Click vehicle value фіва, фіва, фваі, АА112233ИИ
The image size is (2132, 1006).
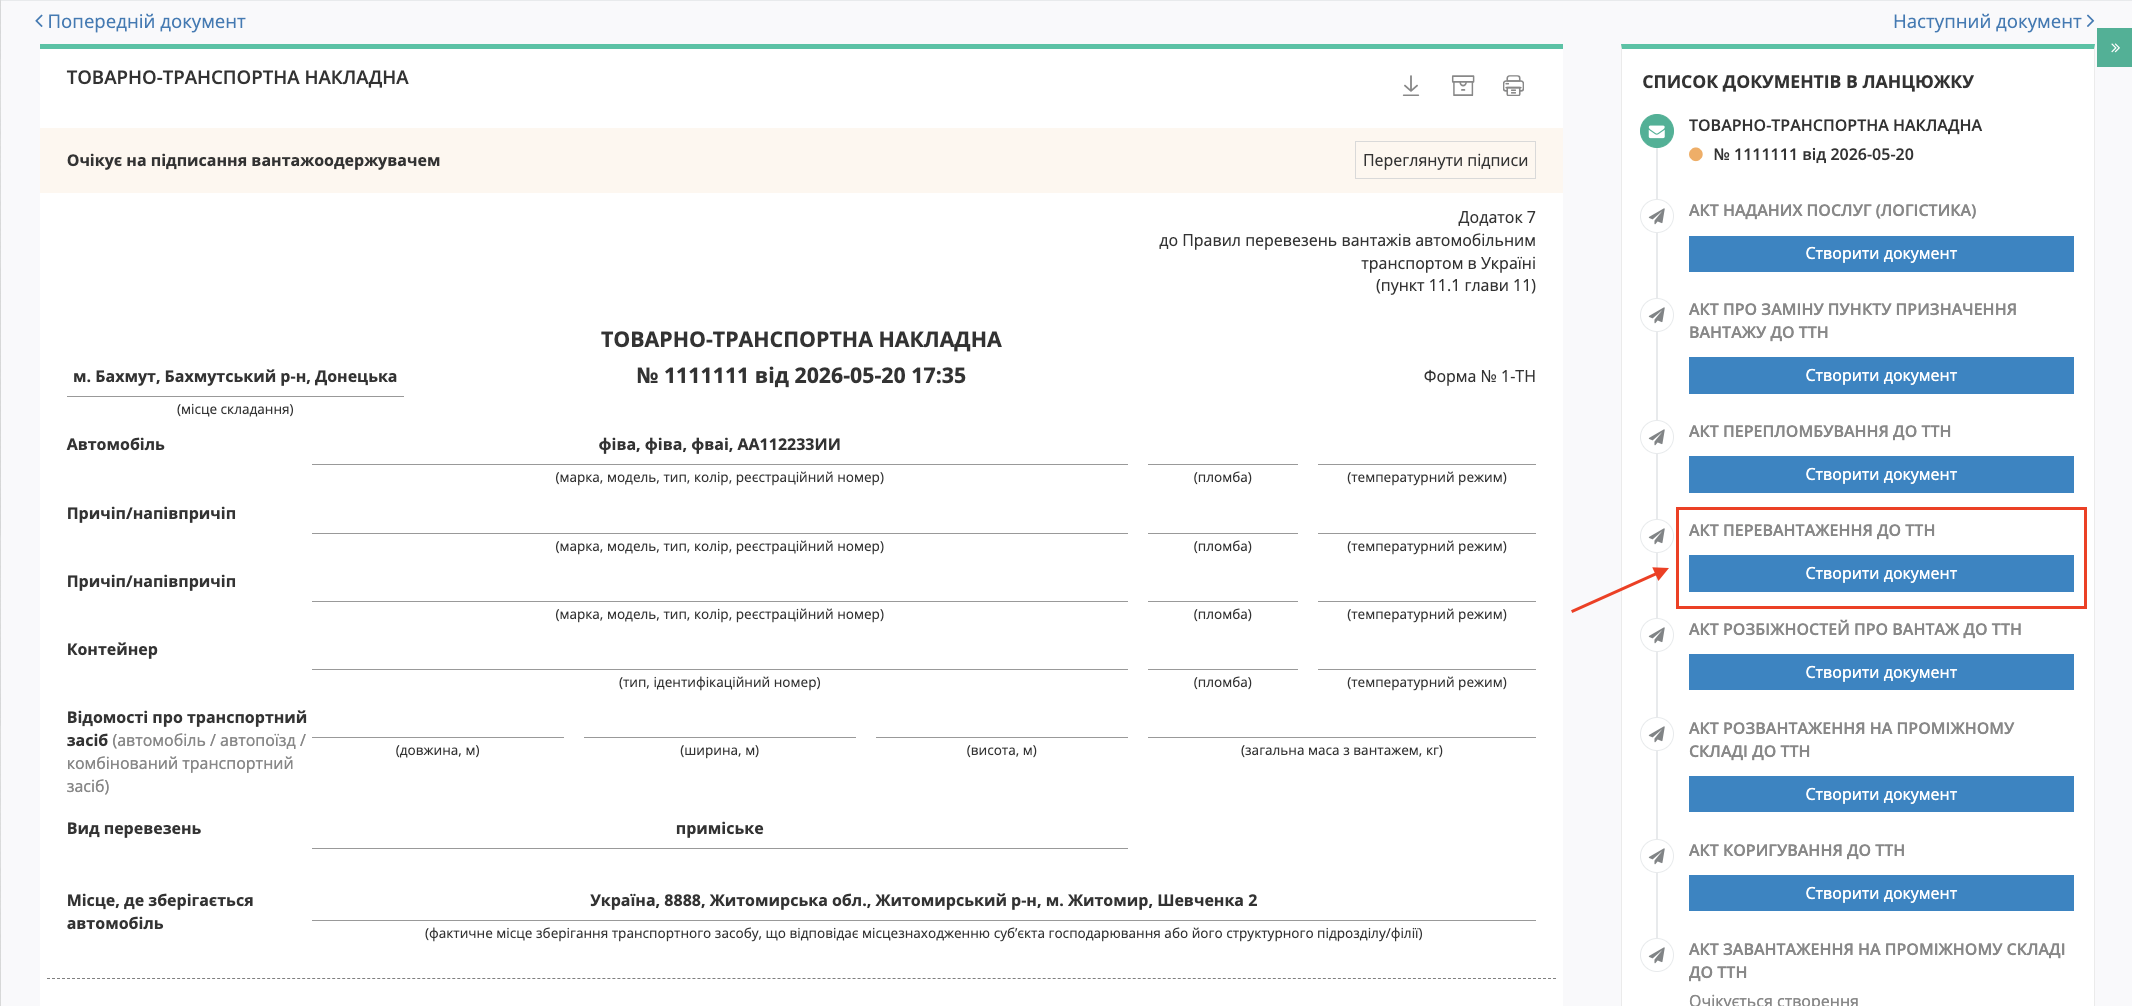tap(719, 445)
